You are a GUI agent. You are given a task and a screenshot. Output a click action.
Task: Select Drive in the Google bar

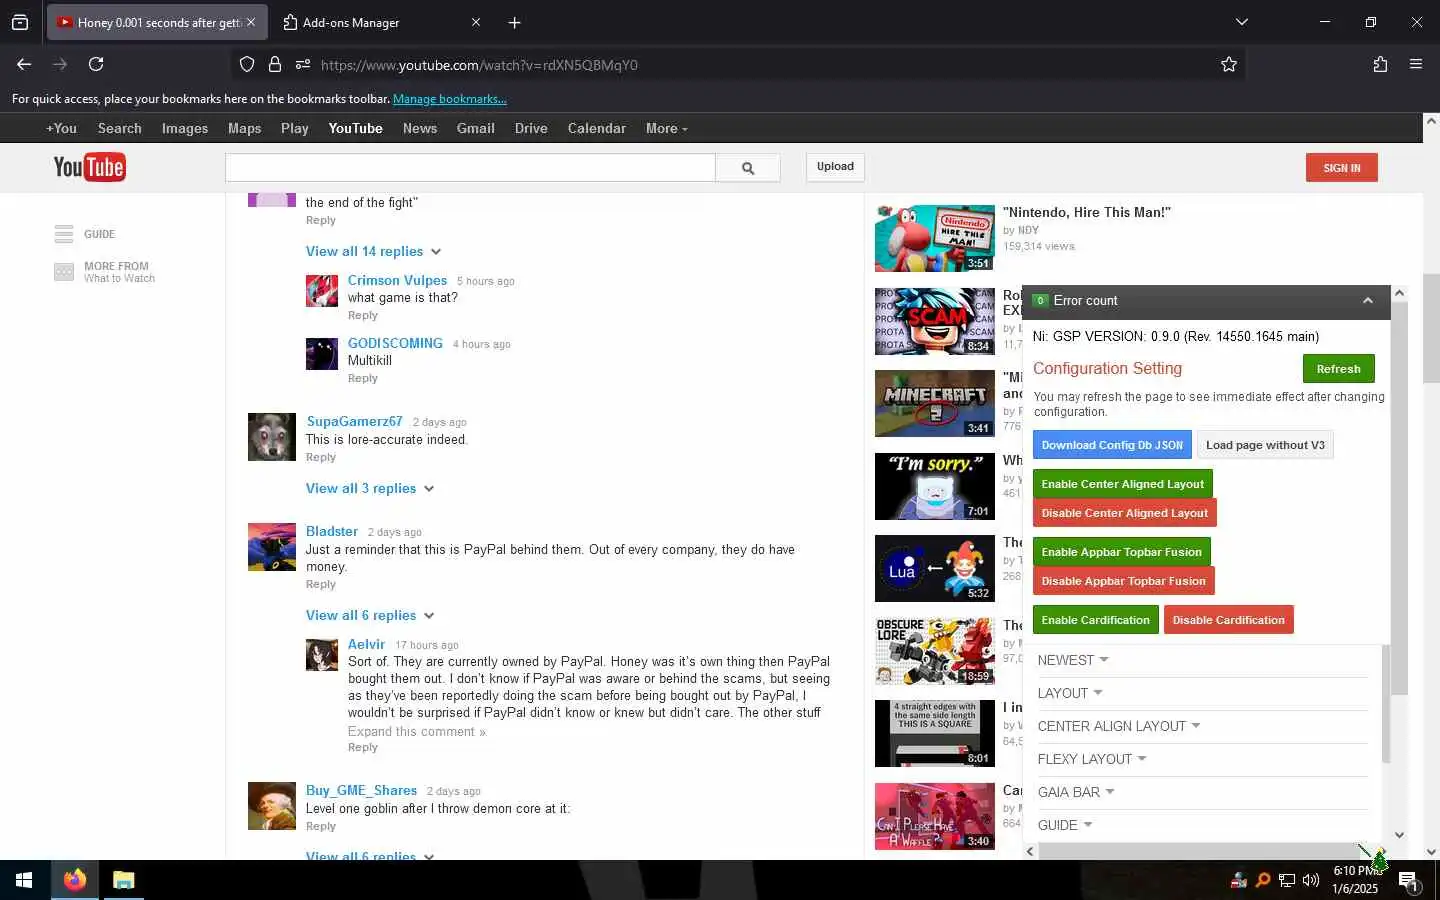[531, 128]
